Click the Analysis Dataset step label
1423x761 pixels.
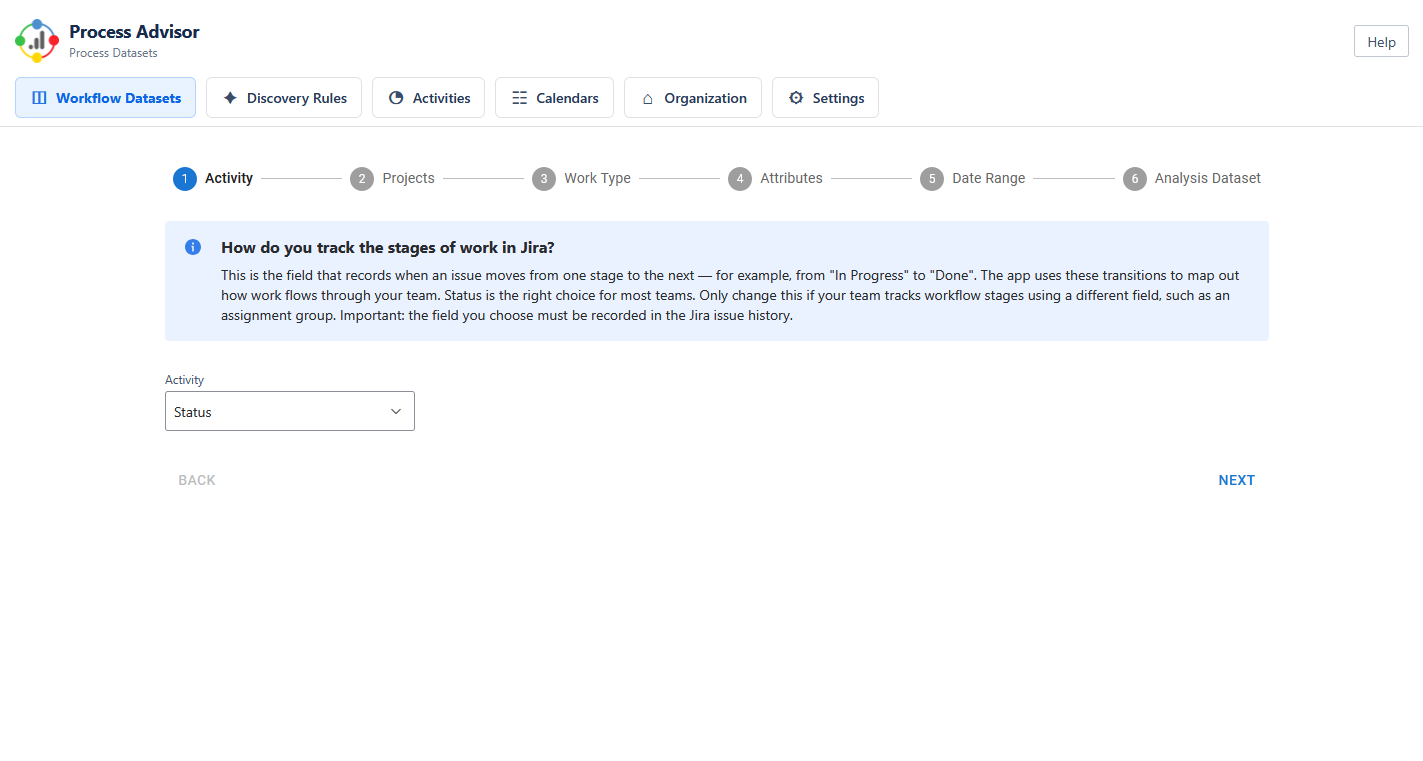(1207, 178)
